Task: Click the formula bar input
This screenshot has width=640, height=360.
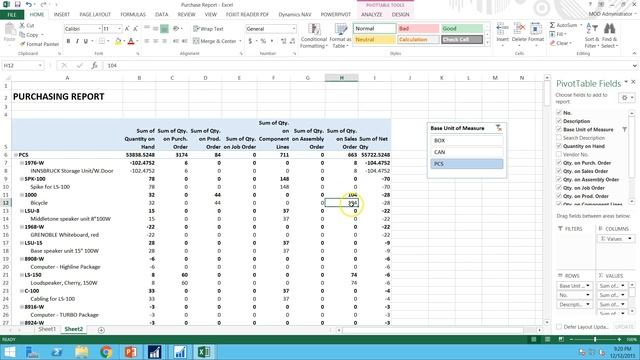Action: (367, 65)
